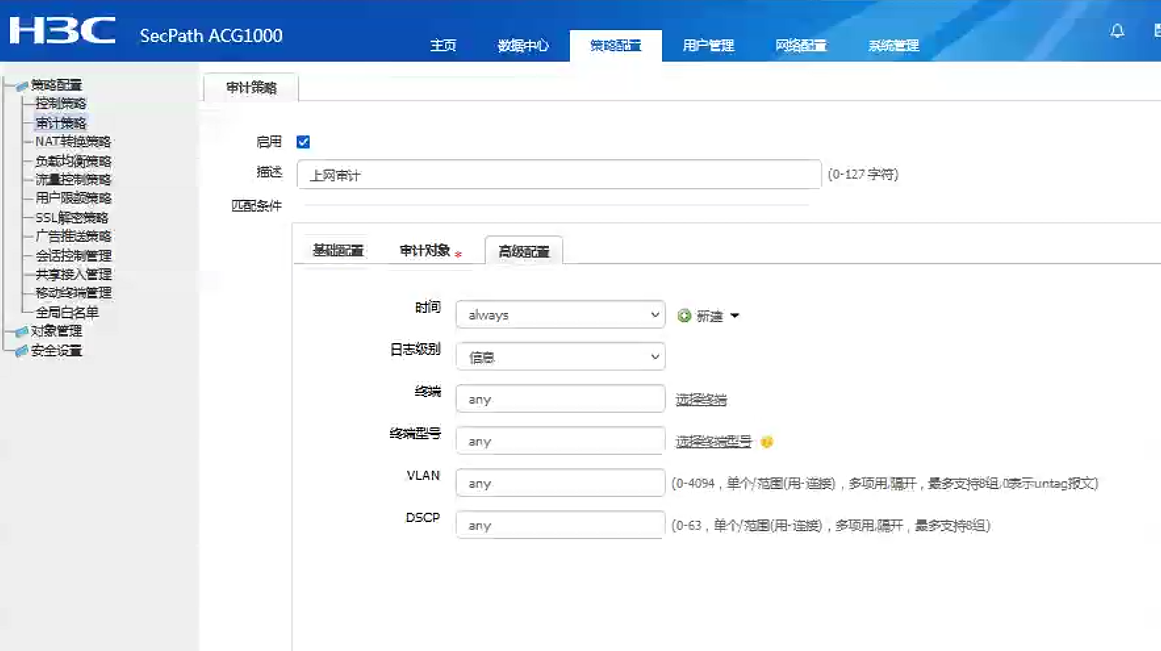The width and height of the screenshot is (1161, 651).
Task: Click the 选择终端 link
Action: [x=700, y=400]
